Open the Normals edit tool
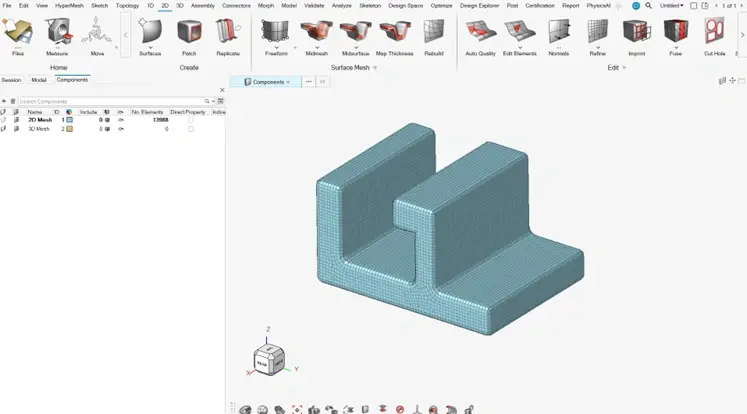 click(x=558, y=35)
